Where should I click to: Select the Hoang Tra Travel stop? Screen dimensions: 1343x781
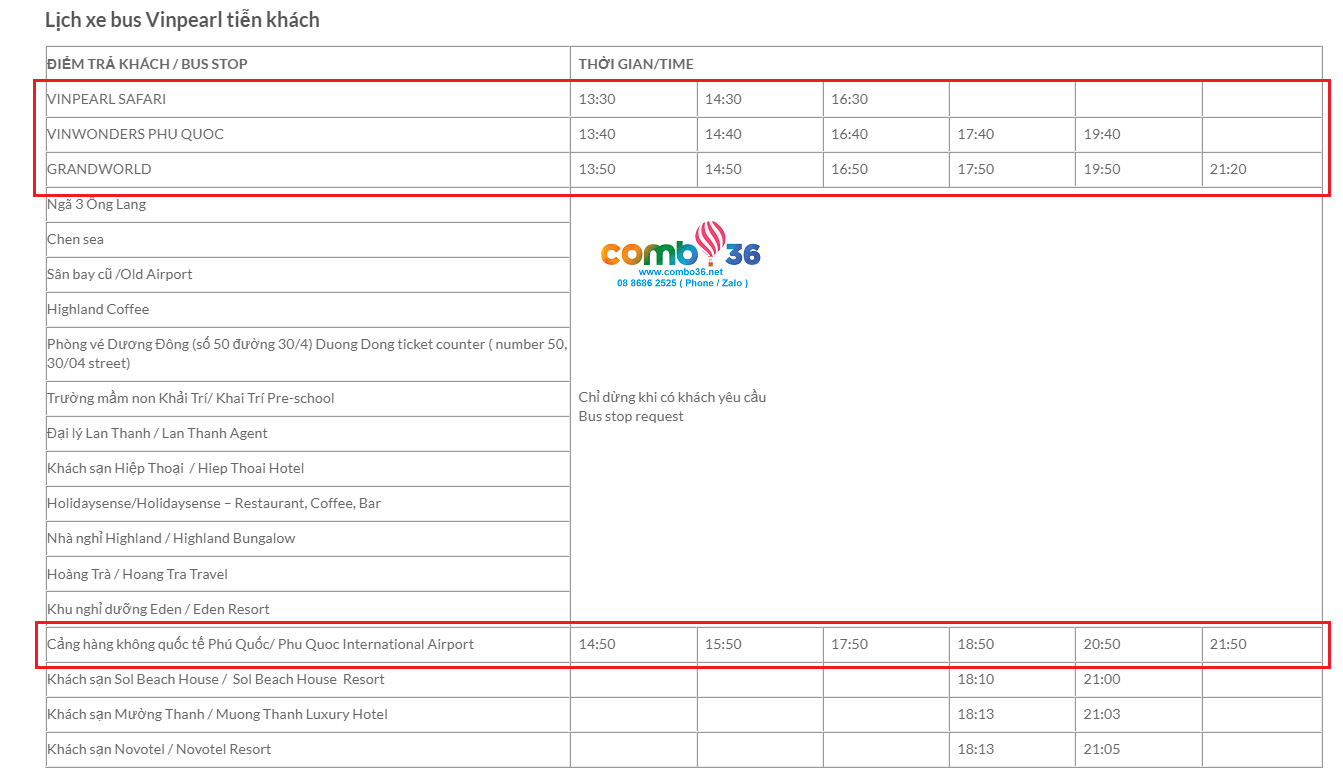coord(137,574)
